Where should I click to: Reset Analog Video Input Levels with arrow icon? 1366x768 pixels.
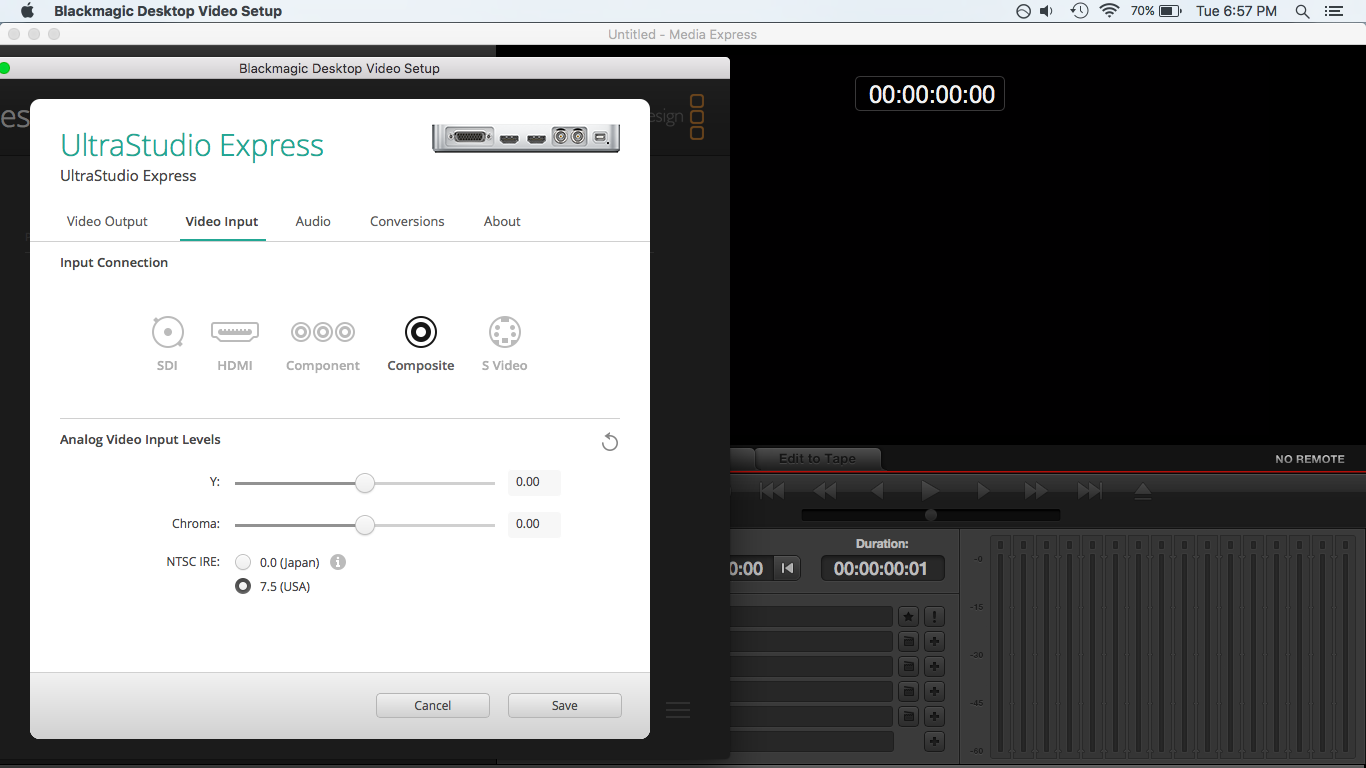[610, 442]
